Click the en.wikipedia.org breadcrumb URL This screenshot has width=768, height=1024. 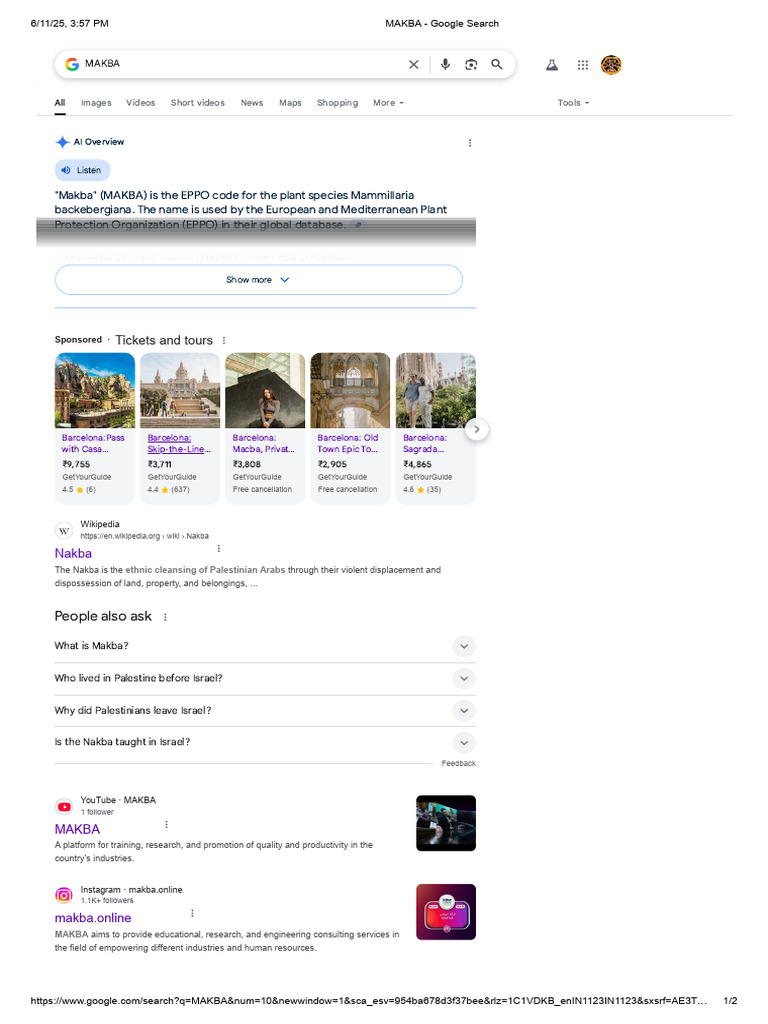pos(144,536)
